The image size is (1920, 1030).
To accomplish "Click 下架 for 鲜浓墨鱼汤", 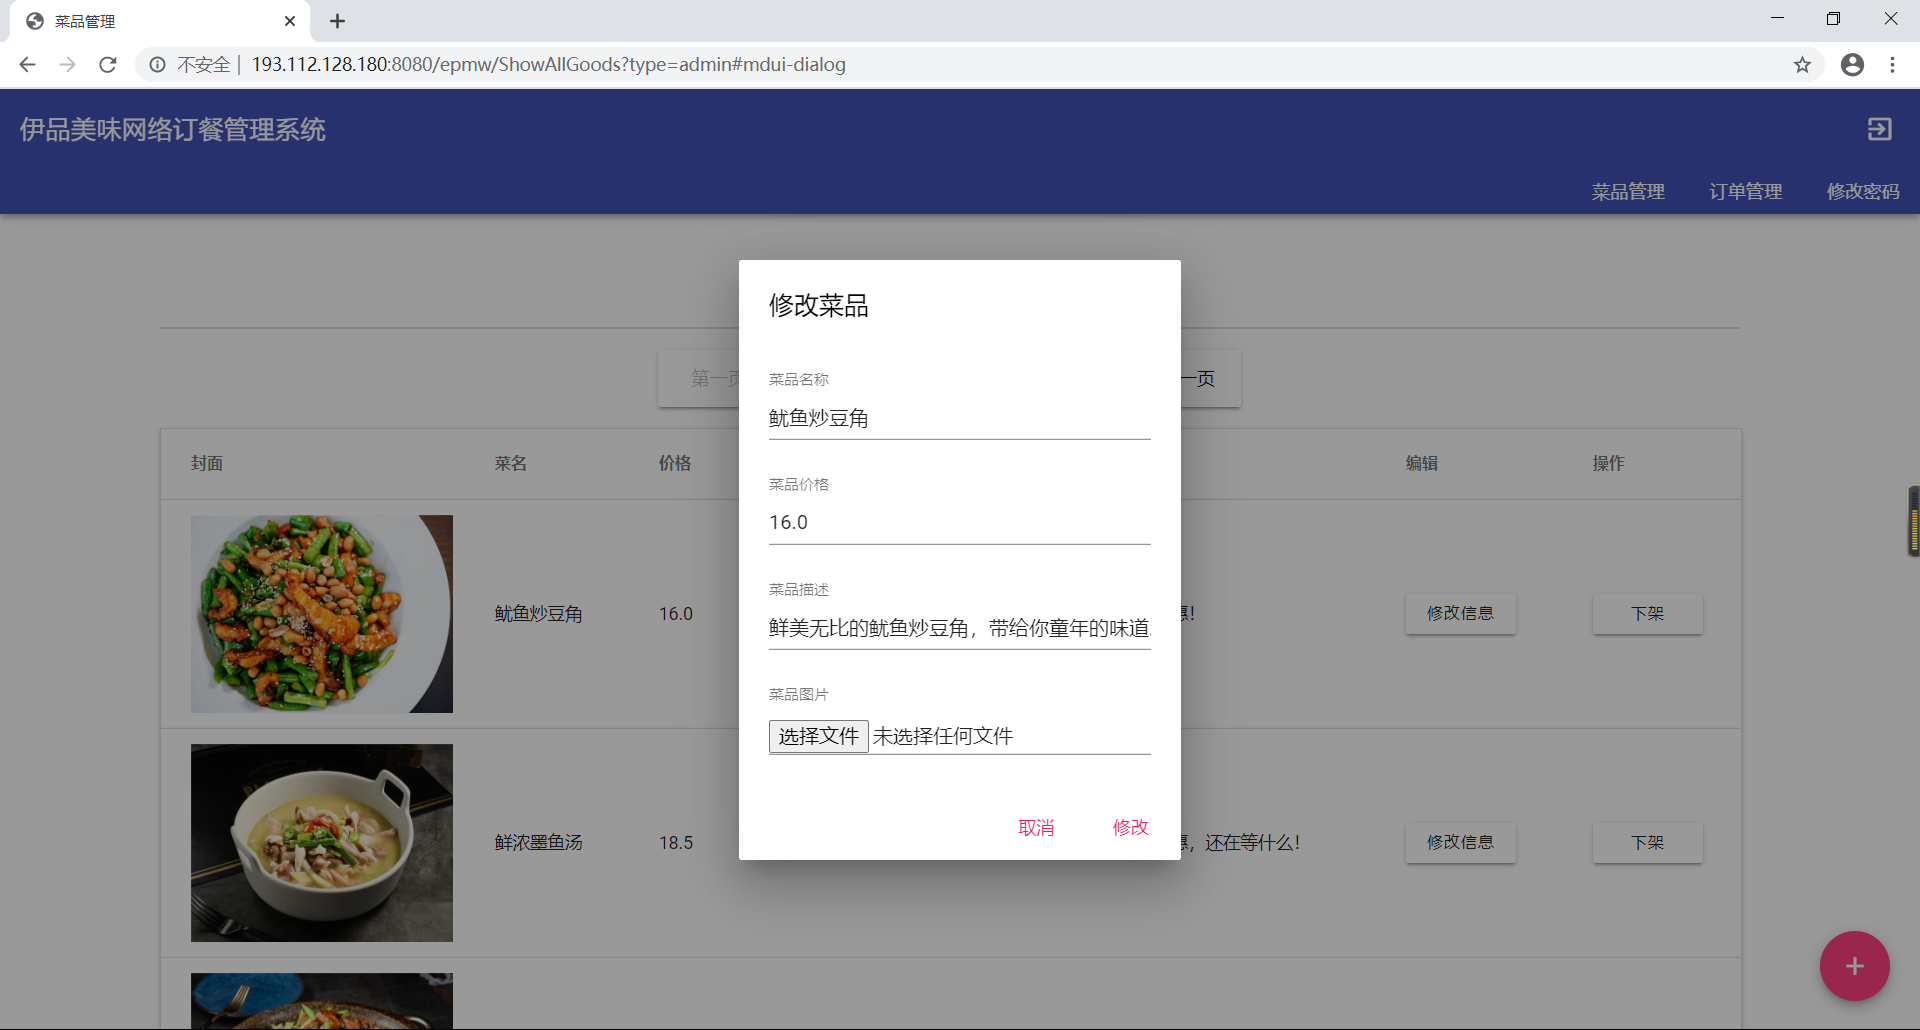I will 1647,842.
